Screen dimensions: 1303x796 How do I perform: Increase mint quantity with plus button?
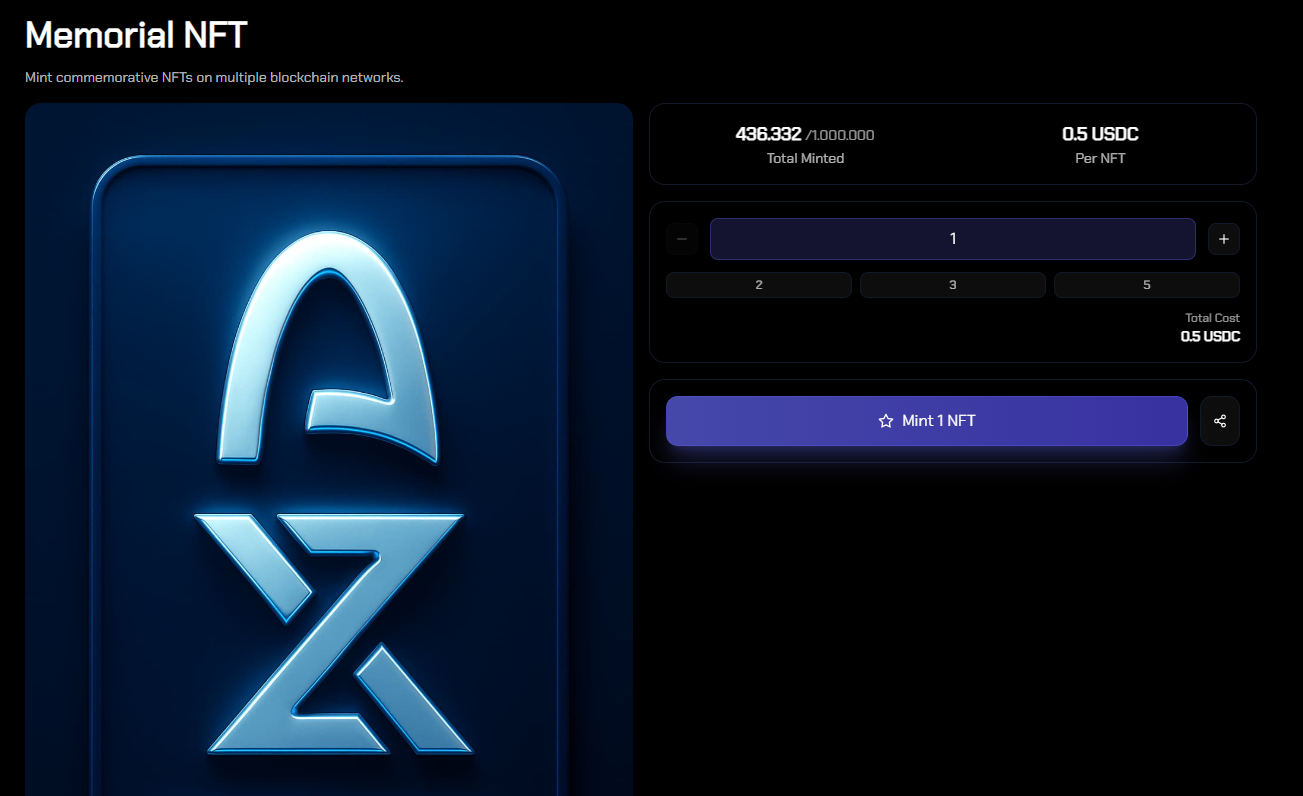(1223, 239)
